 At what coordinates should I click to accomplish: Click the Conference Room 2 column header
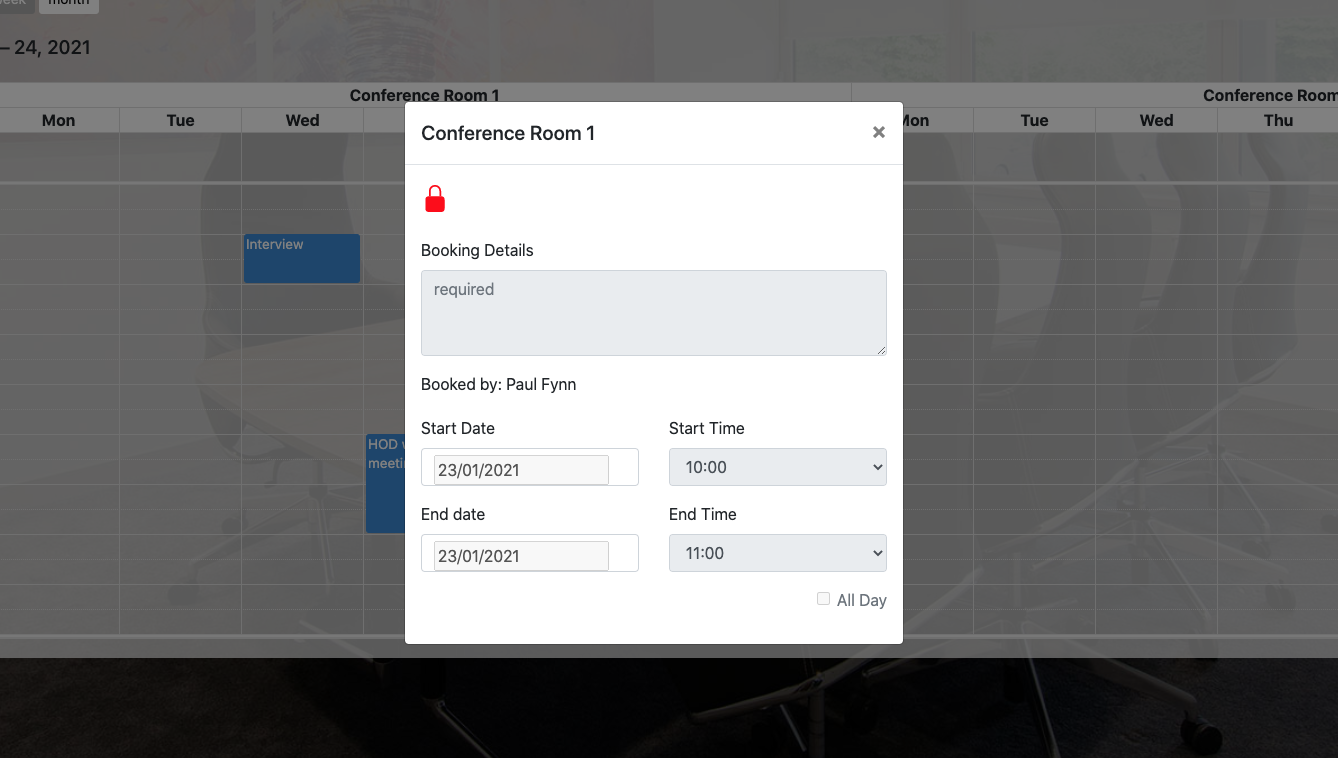pos(1268,95)
